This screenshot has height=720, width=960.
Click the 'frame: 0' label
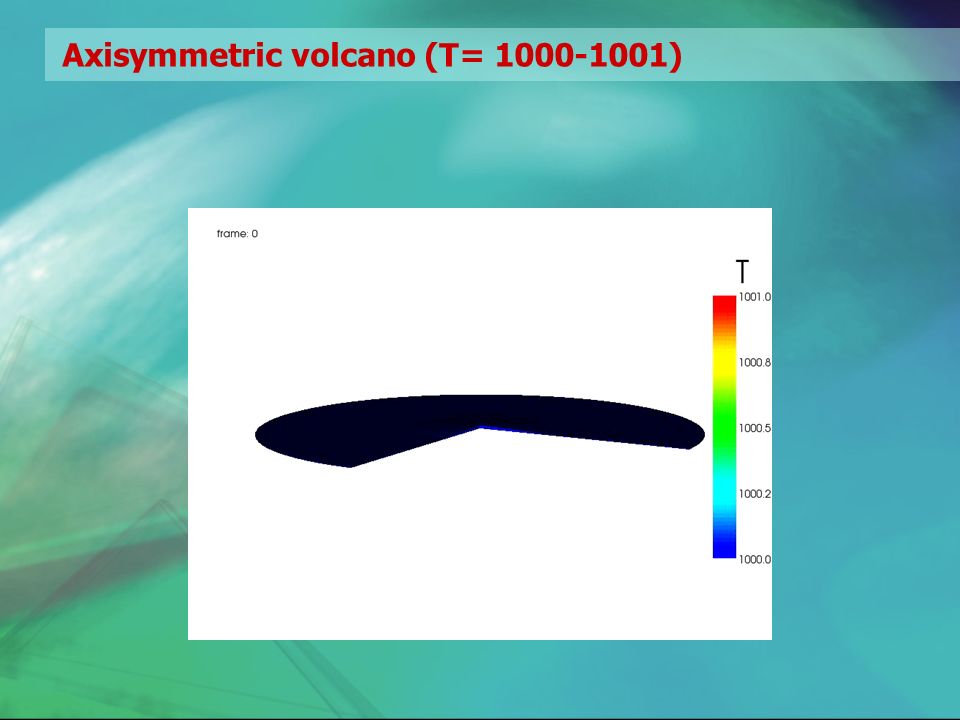[x=238, y=234]
